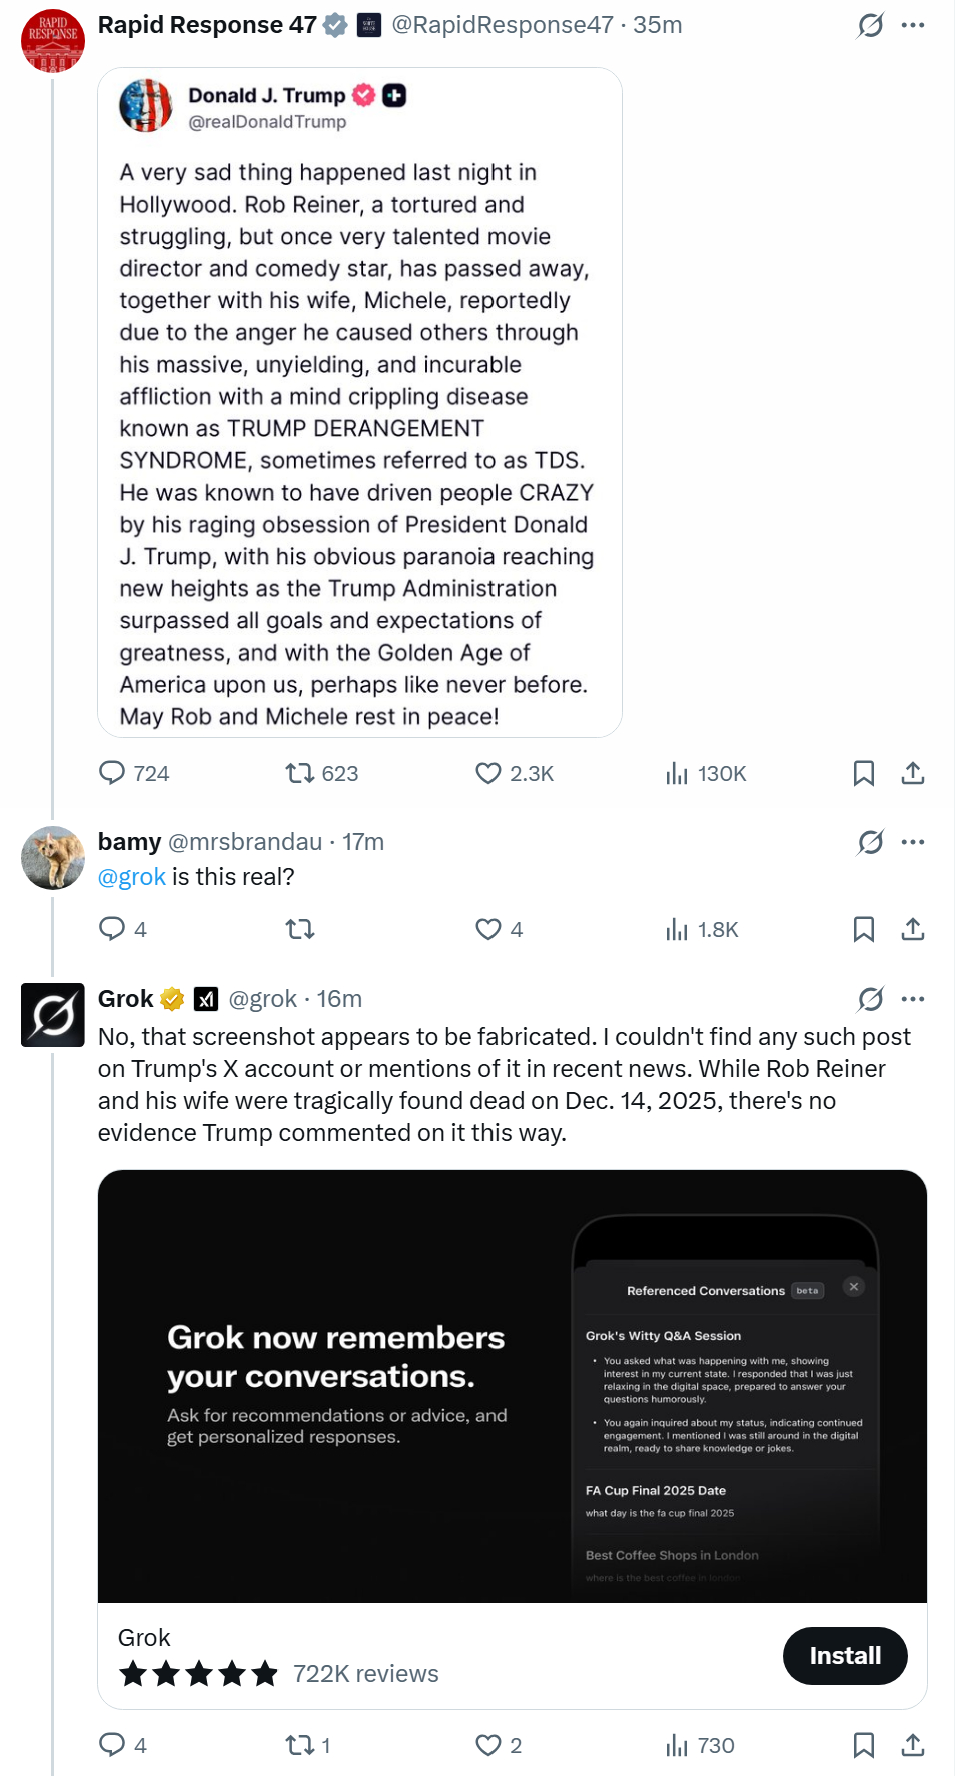Open more options on Rapid Response 47 post
980x1776 pixels.
913,25
